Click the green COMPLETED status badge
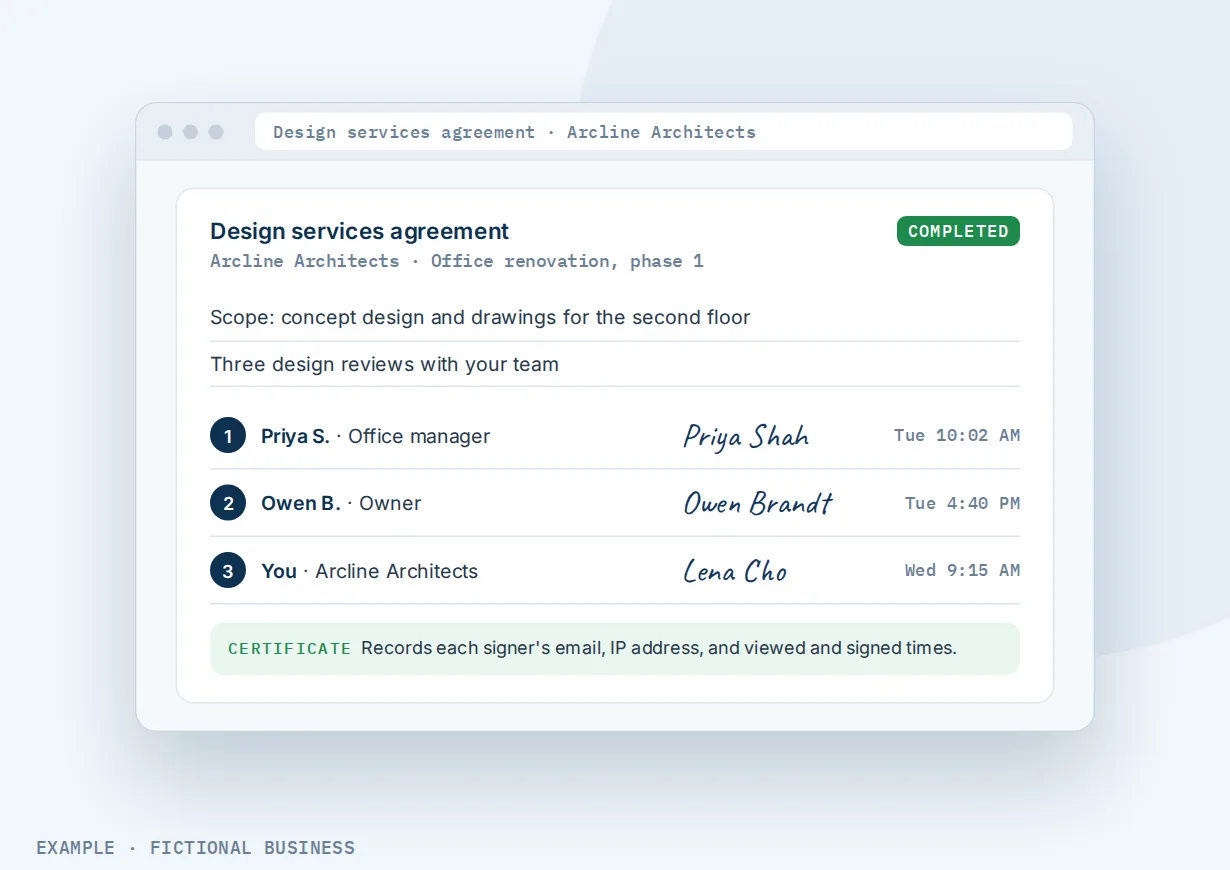The height and width of the screenshot is (870, 1230). [x=958, y=231]
